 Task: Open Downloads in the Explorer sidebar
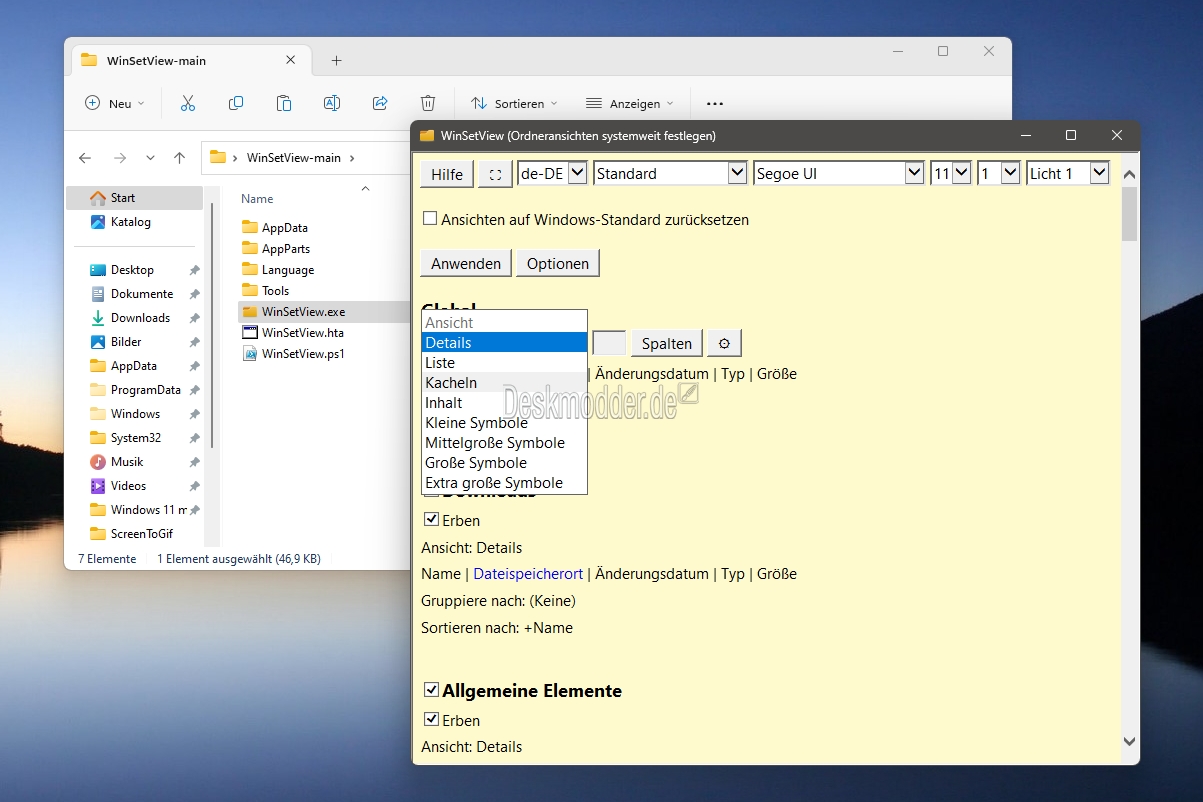134,318
